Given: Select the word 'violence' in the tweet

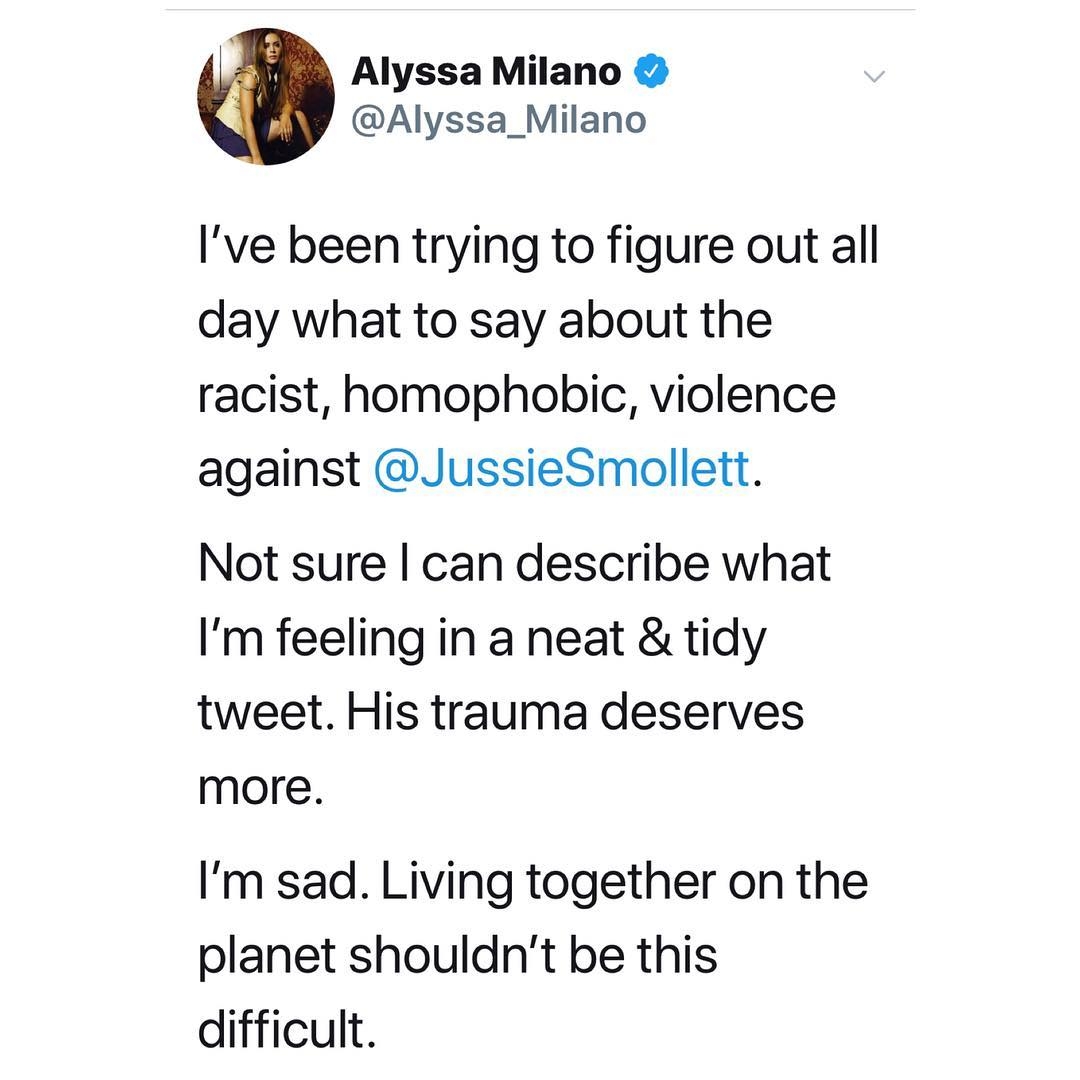Looking at the screenshot, I should click(x=743, y=395).
